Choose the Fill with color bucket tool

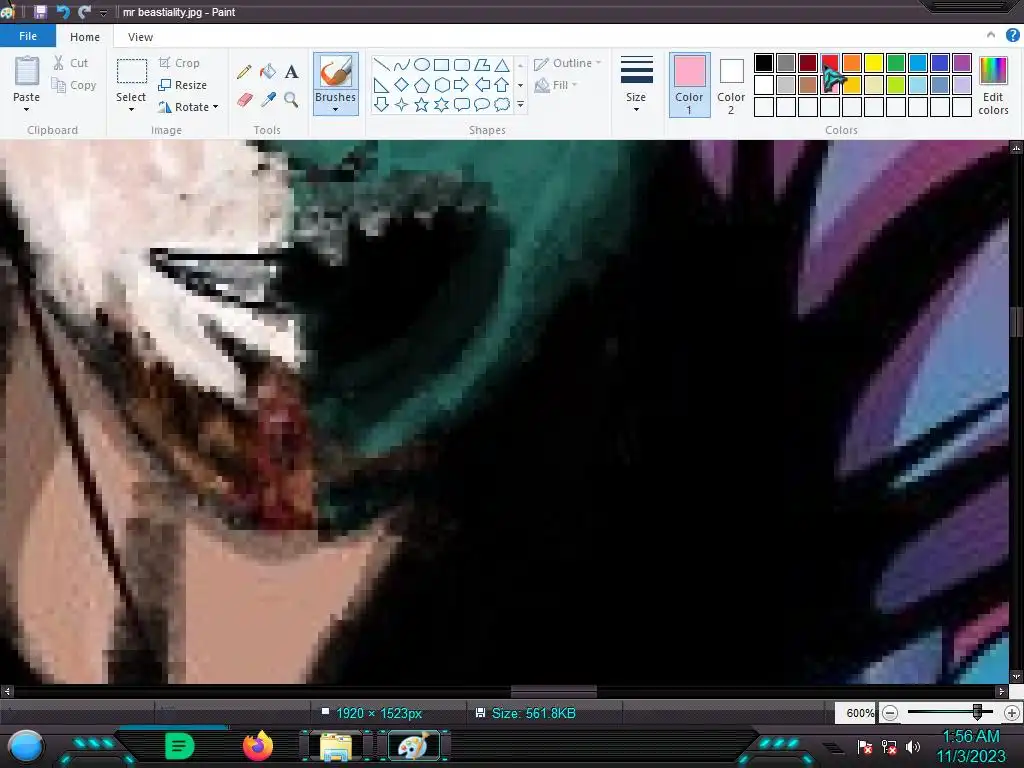pos(268,72)
